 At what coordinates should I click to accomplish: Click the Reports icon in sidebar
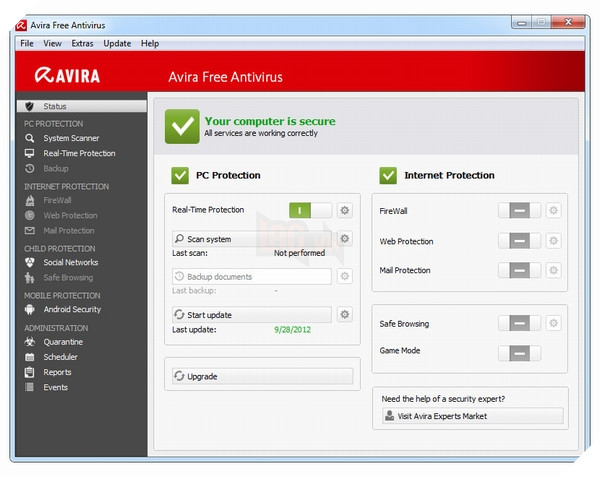(30, 372)
